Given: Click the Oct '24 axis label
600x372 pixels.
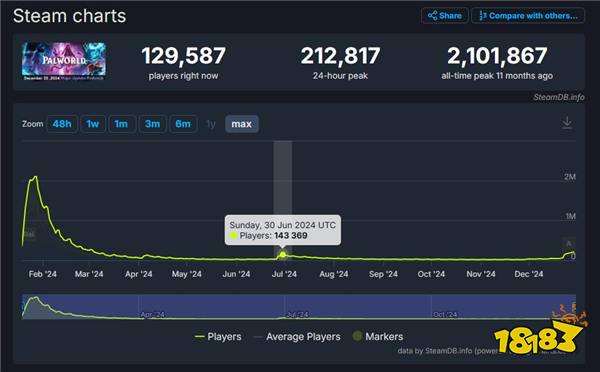Looking at the screenshot, I should coord(431,274).
